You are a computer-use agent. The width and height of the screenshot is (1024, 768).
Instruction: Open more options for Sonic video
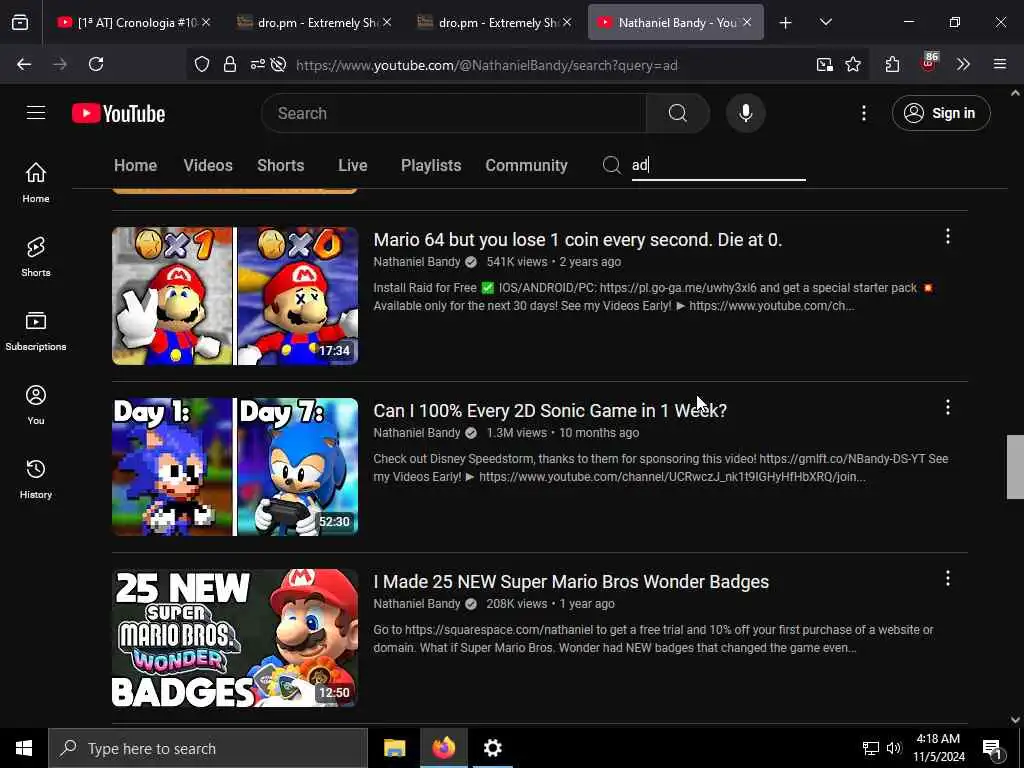(948, 408)
